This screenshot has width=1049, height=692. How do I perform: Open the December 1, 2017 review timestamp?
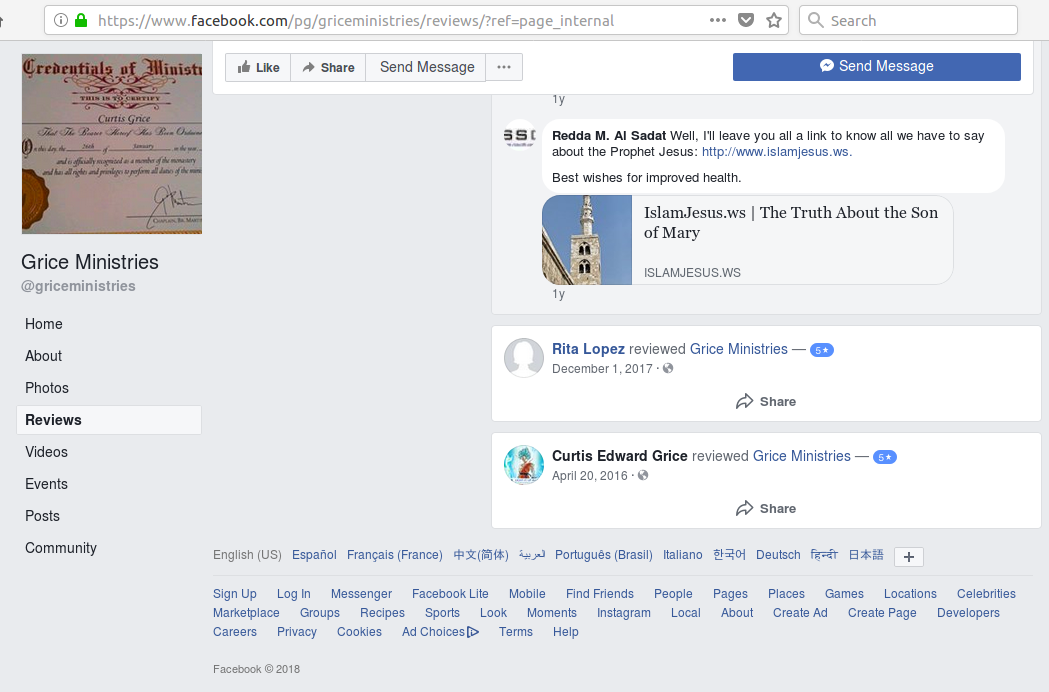coord(602,369)
